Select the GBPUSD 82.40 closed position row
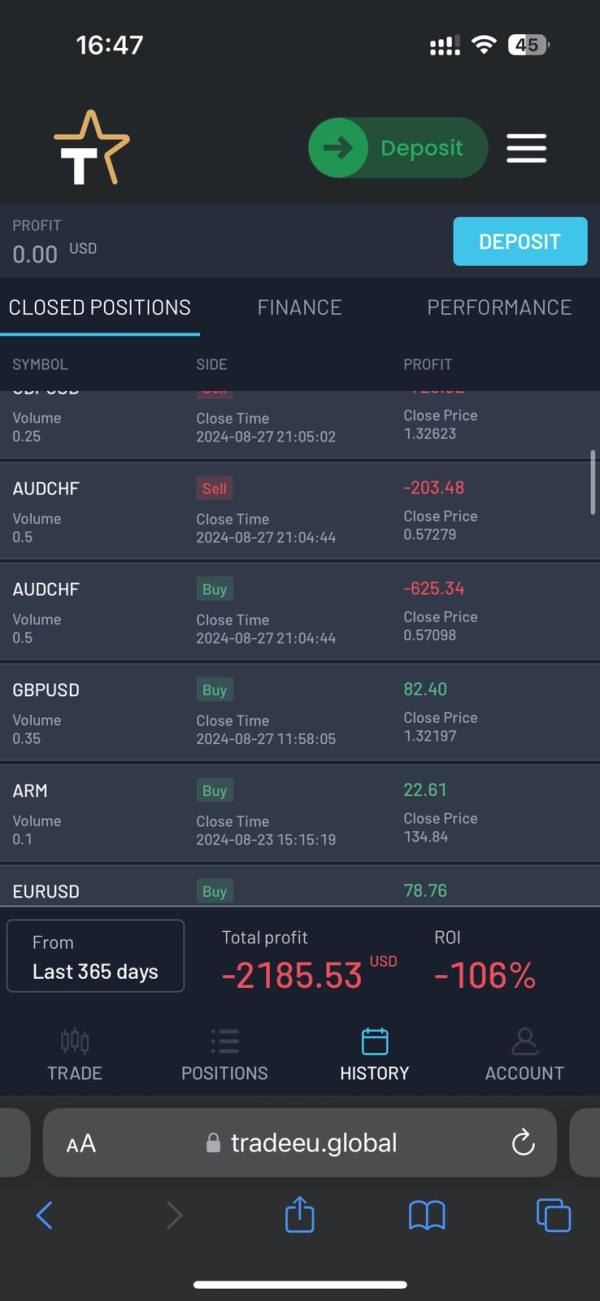This screenshot has height=1301, width=600. click(299, 710)
